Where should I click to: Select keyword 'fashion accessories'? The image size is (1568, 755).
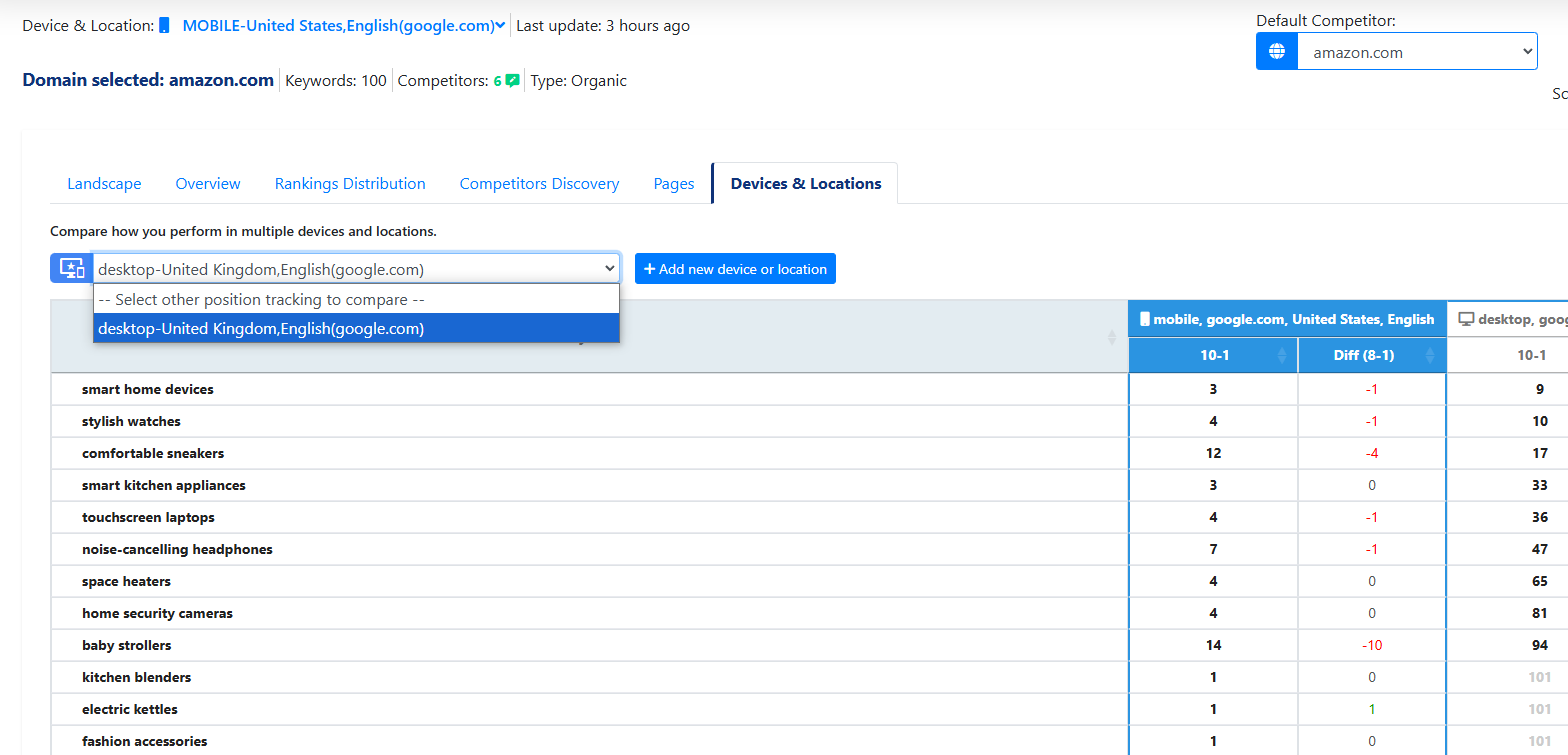click(145, 741)
